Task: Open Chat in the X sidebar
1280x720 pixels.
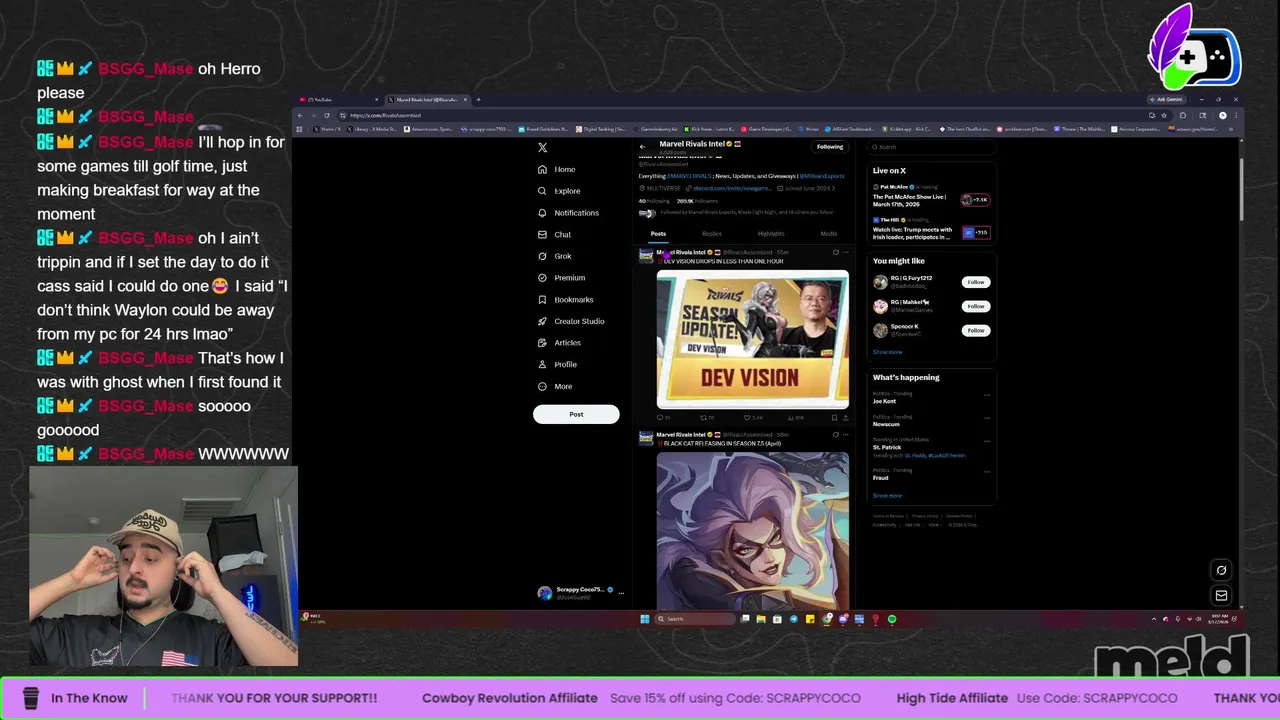Action: (554, 235)
